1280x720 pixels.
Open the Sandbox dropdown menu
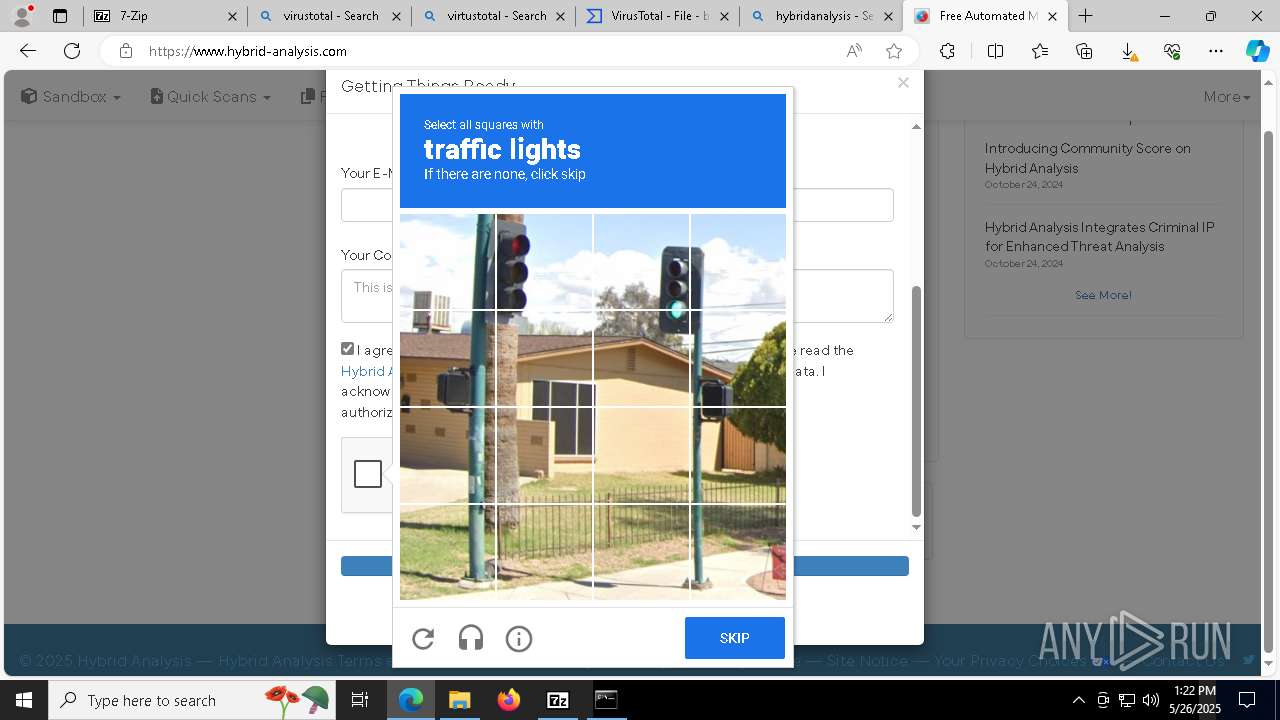click(71, 96)
